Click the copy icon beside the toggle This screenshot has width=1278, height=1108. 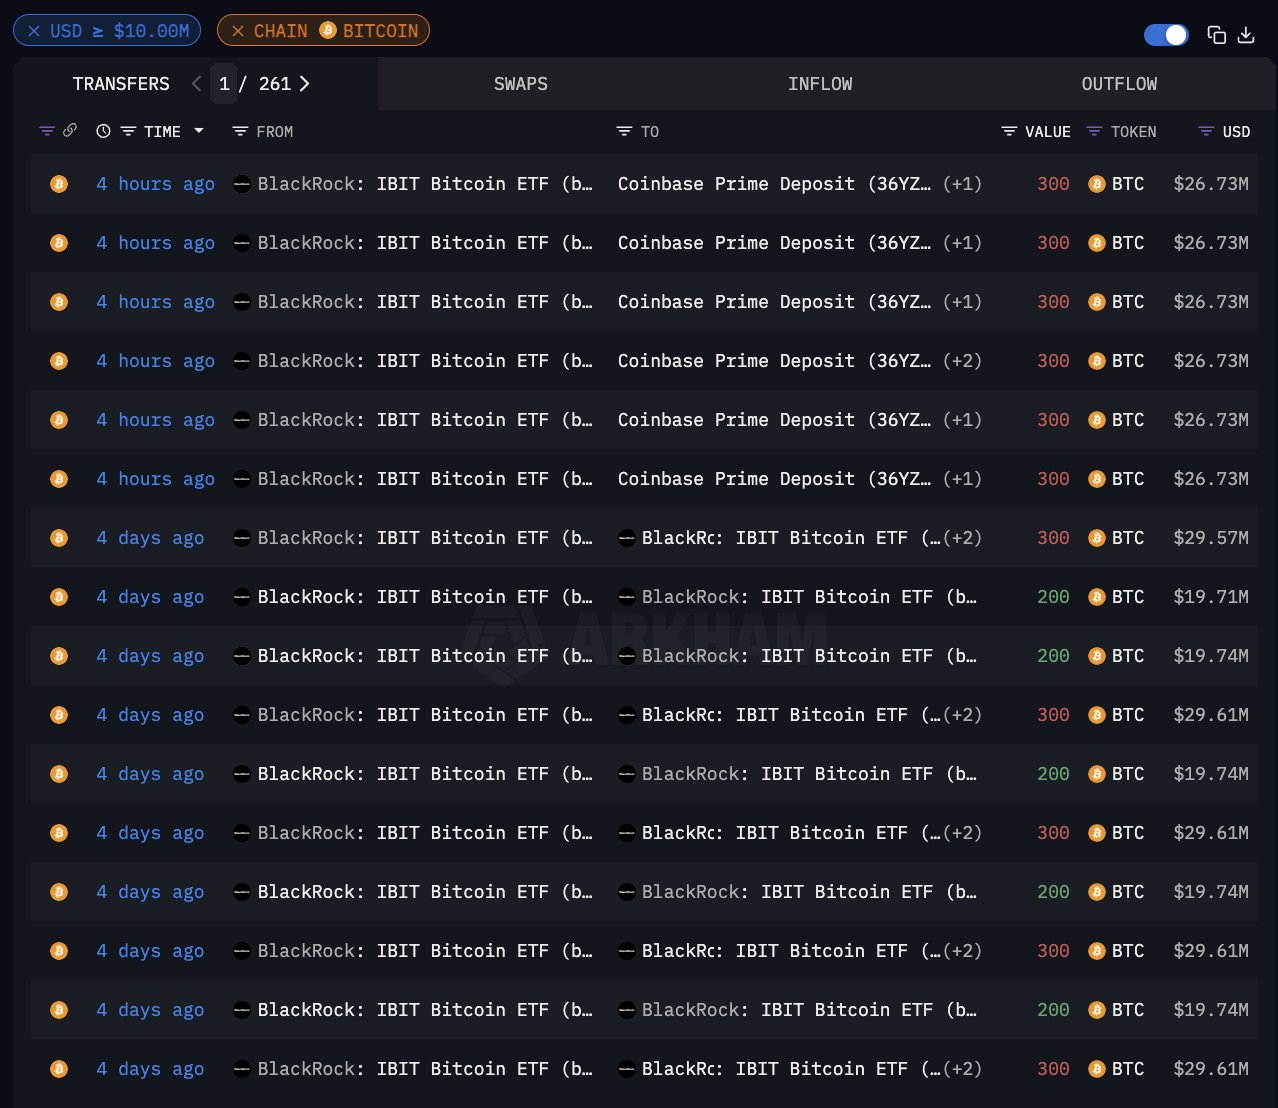[x=1216, y=35]
